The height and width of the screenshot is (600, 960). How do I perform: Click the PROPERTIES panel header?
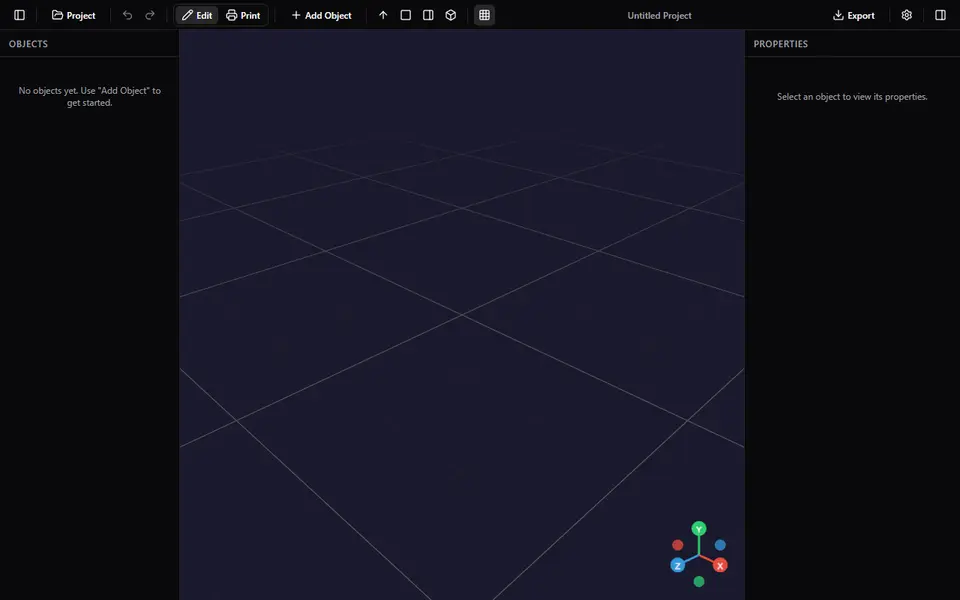click(x=781, y=44)
